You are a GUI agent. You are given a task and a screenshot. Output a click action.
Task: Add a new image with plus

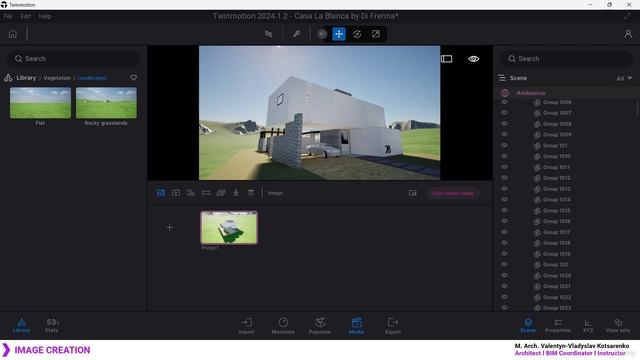point(169,228)
